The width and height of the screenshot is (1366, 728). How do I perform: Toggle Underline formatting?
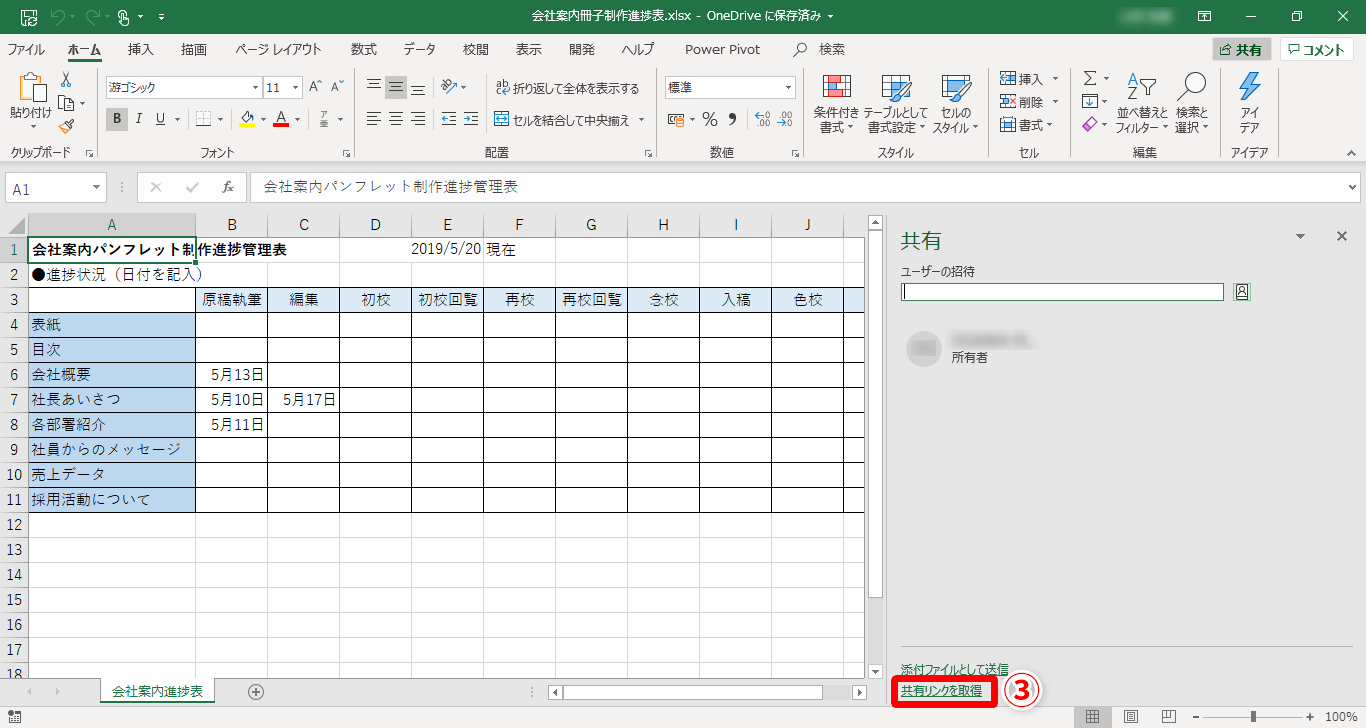(159, 119)
